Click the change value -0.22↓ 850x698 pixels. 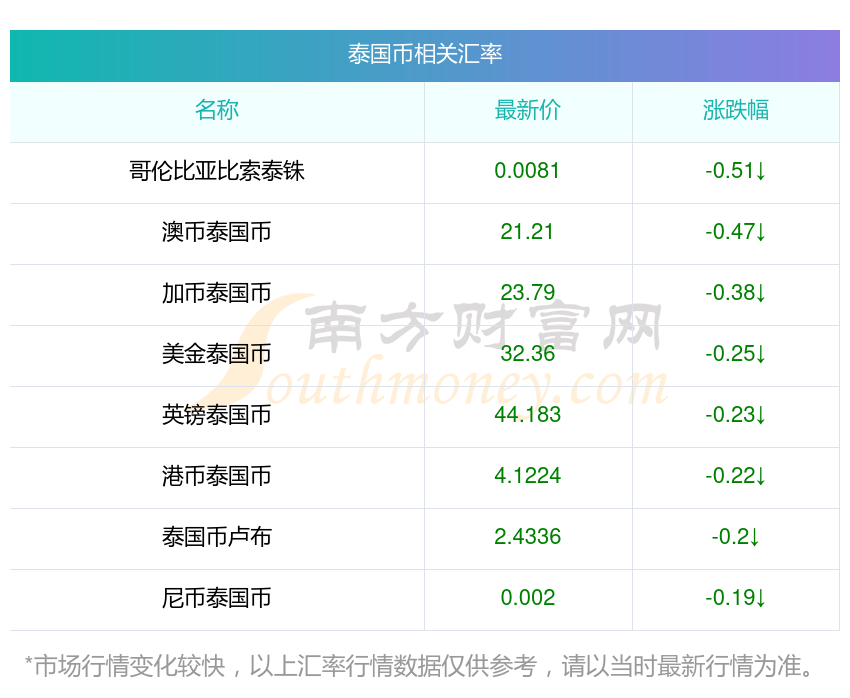(736, 476)
